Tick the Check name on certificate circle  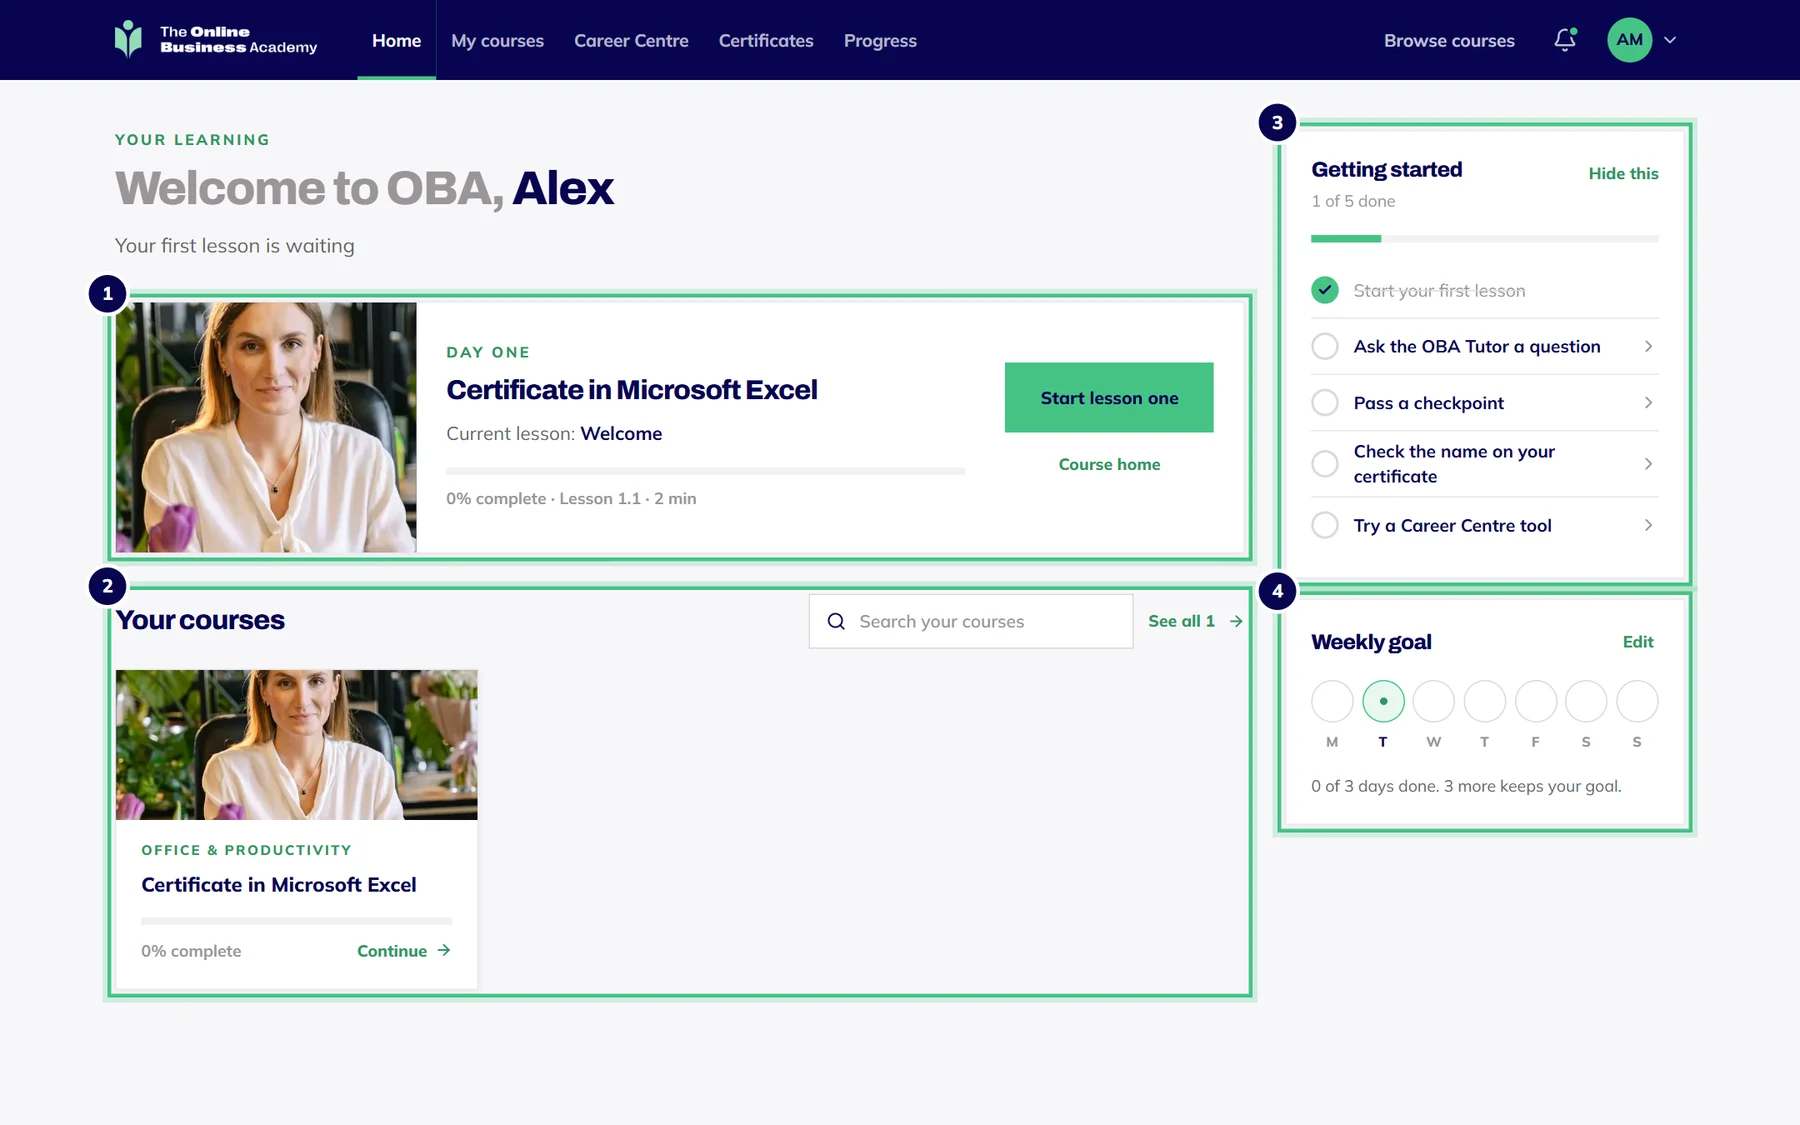point(1325,463)
